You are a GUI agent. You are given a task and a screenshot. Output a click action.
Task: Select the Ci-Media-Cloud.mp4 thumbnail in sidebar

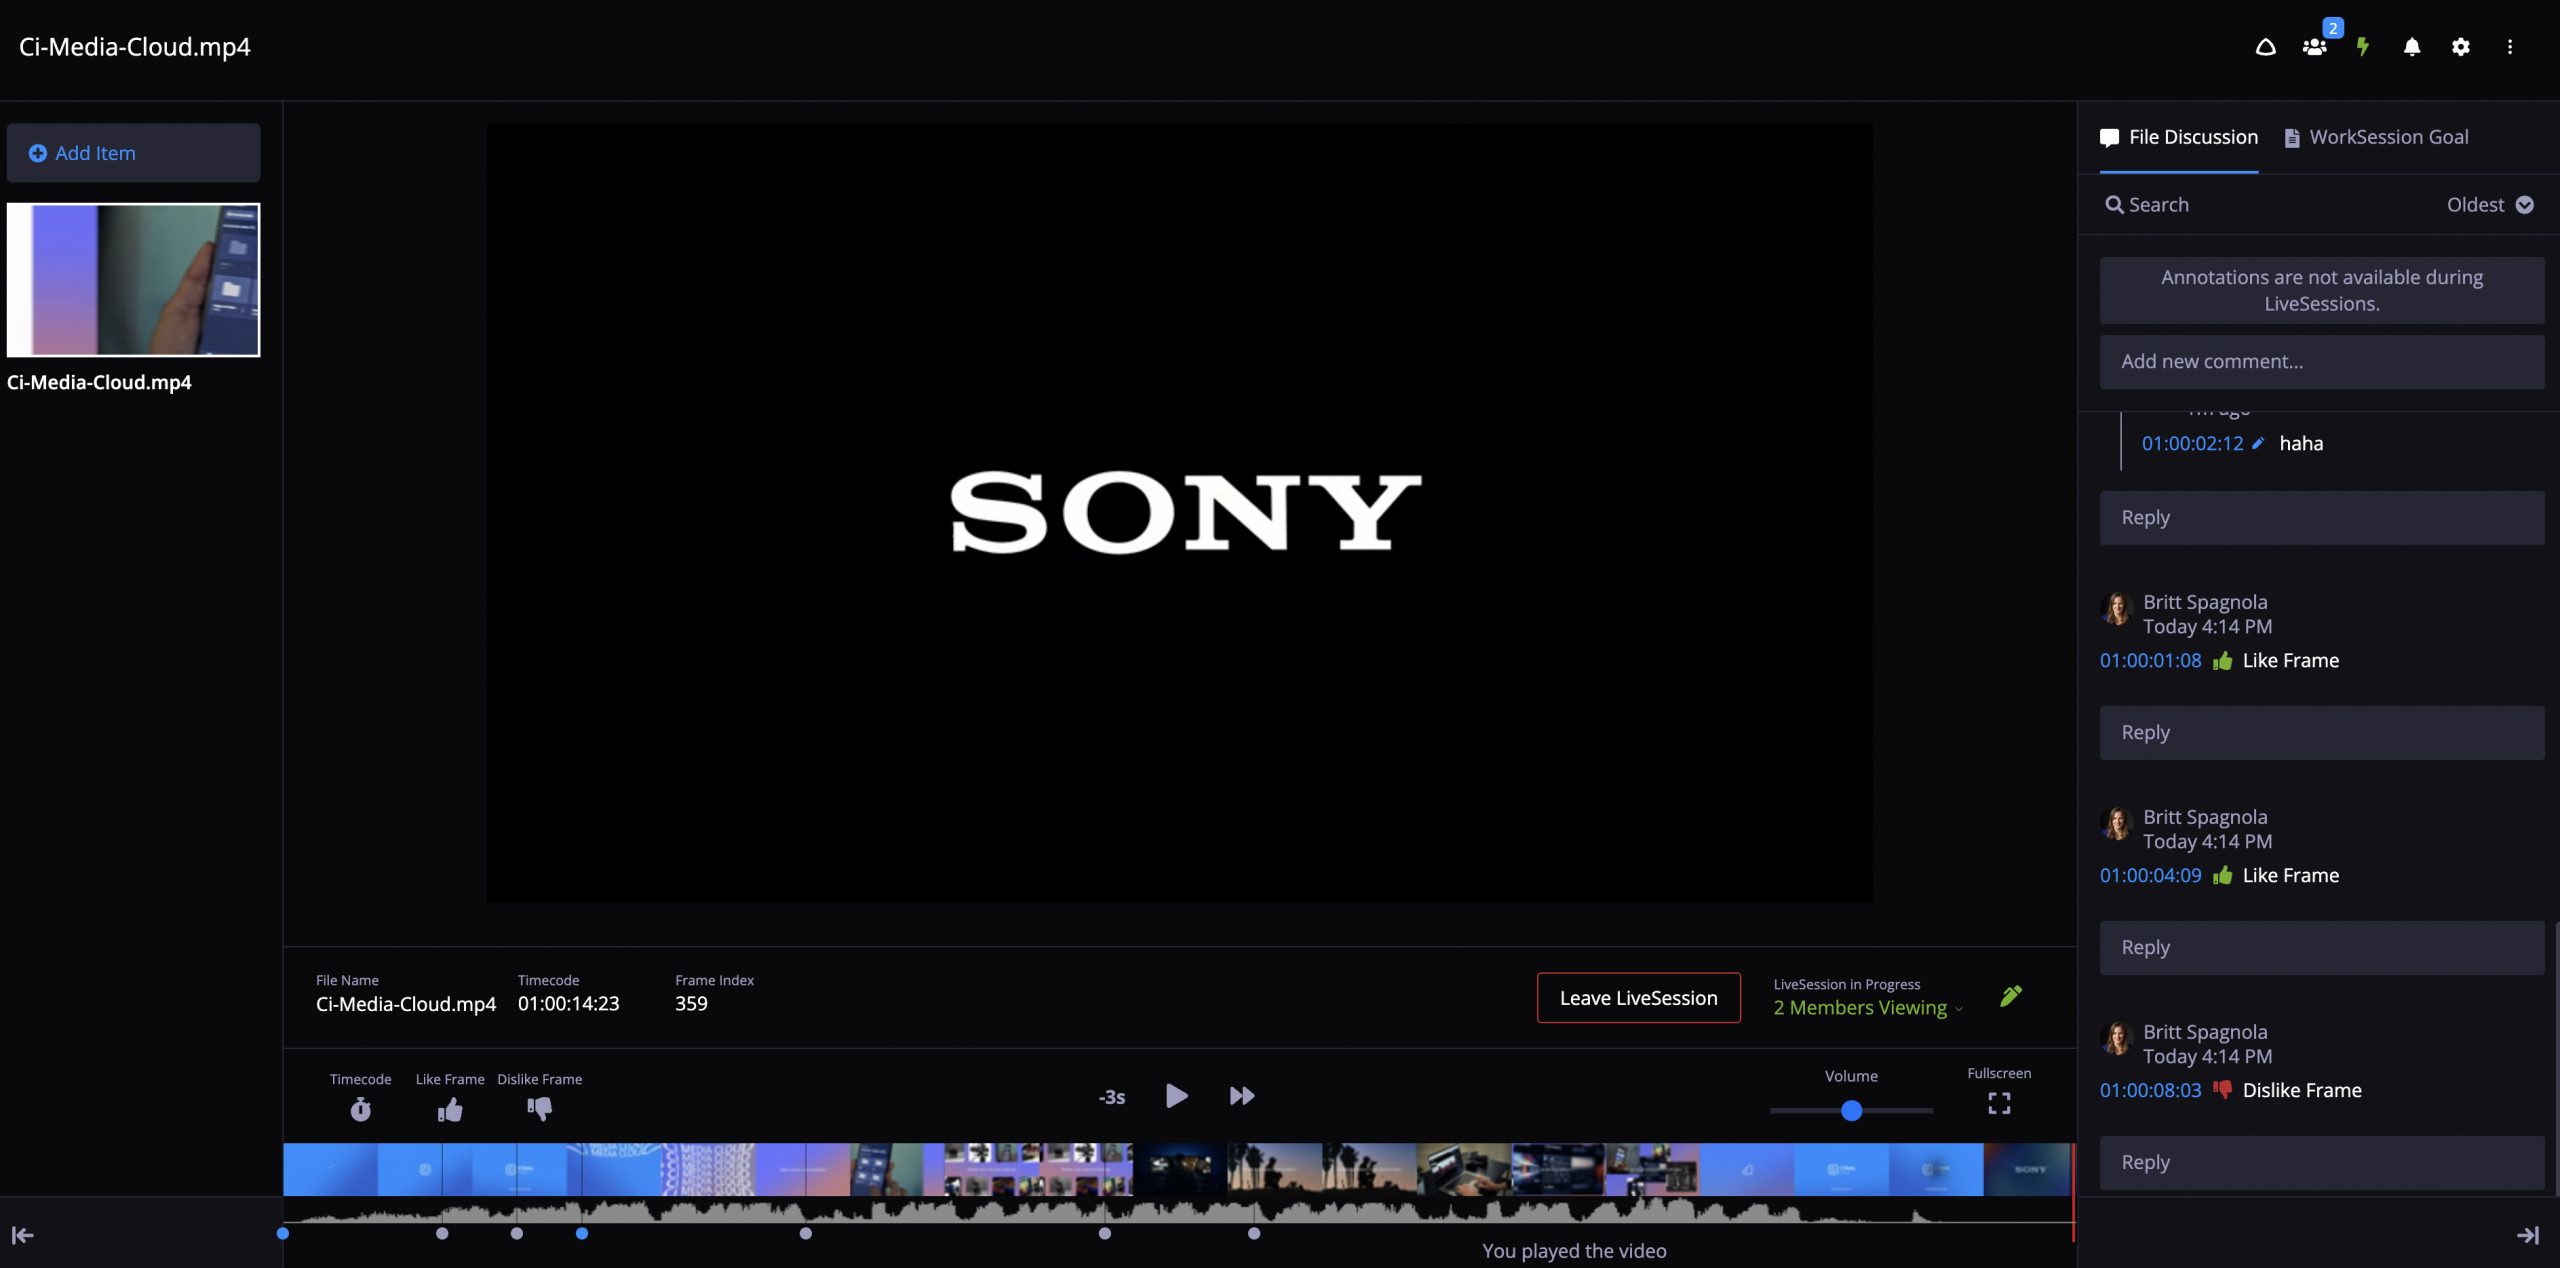point(133,280)
